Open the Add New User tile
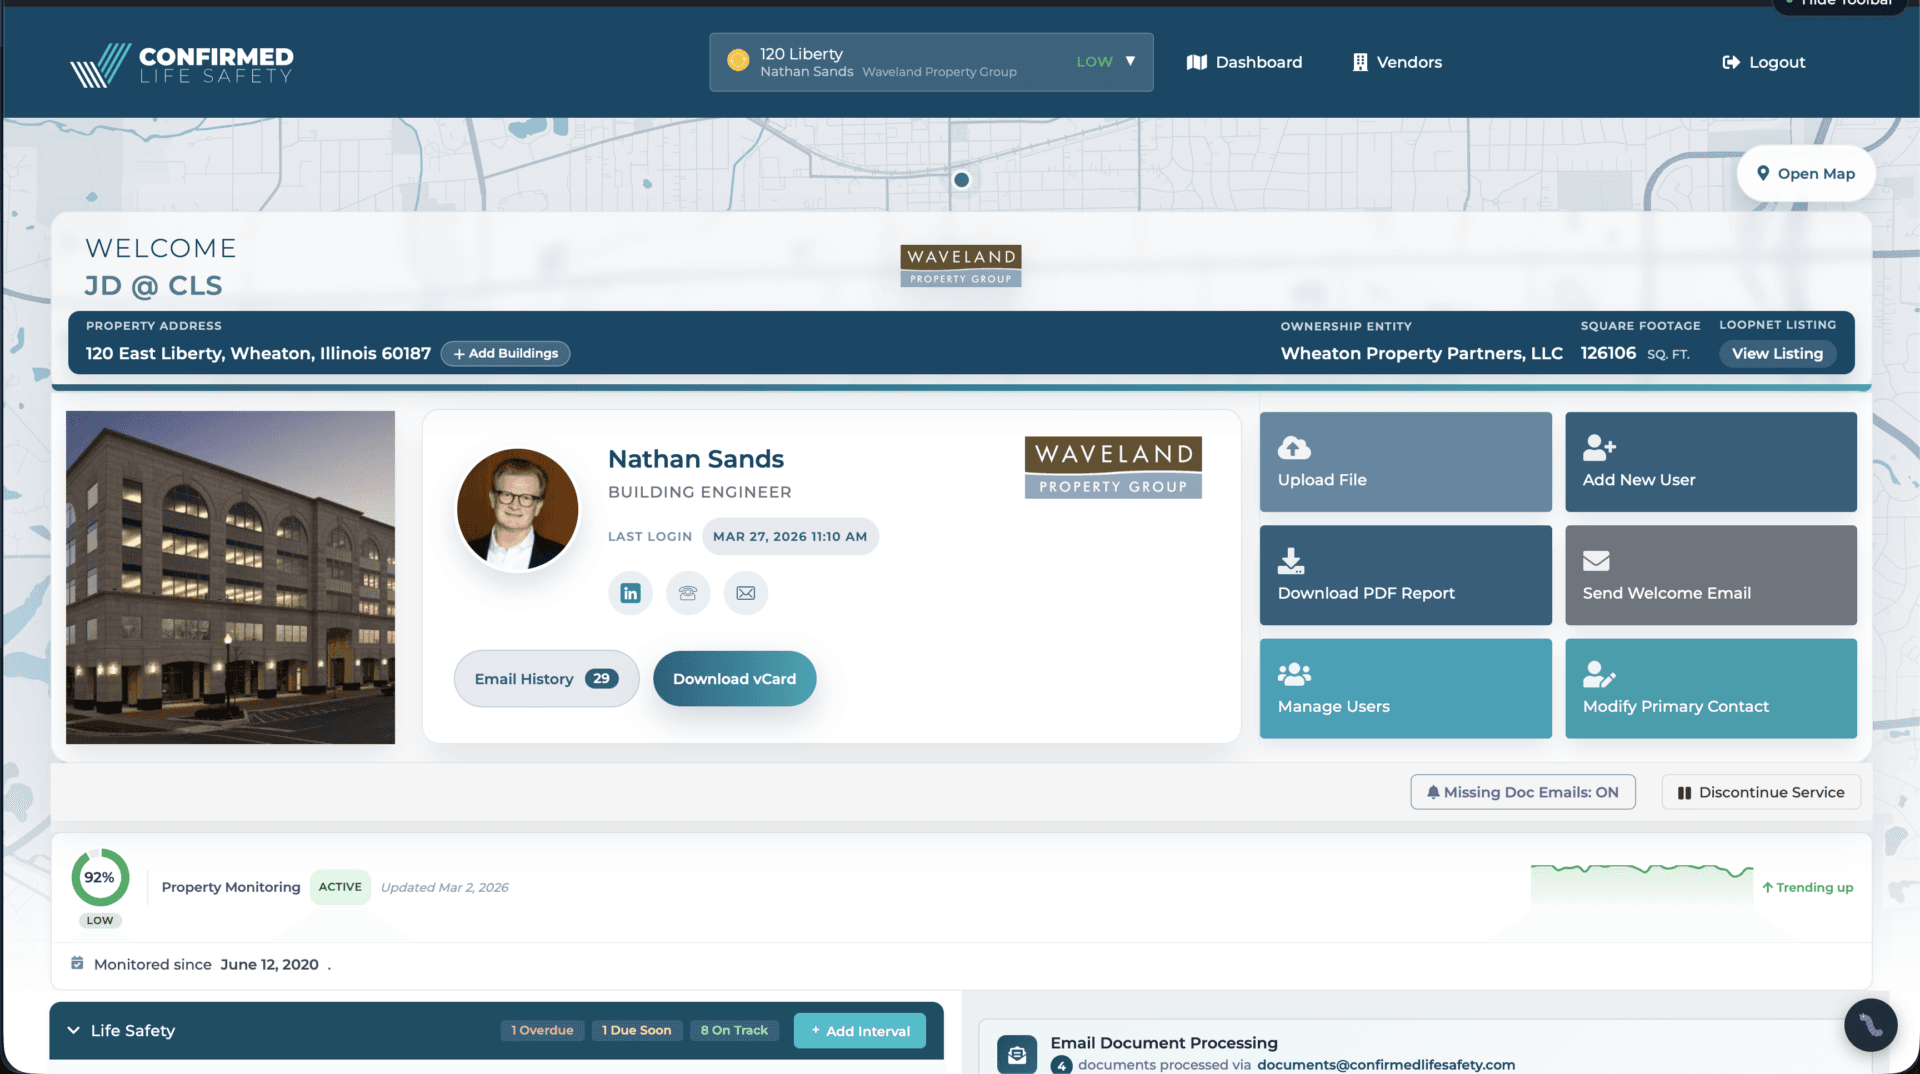Viewport: 1920px width, 1074px height. click(x=1710, y=462)
